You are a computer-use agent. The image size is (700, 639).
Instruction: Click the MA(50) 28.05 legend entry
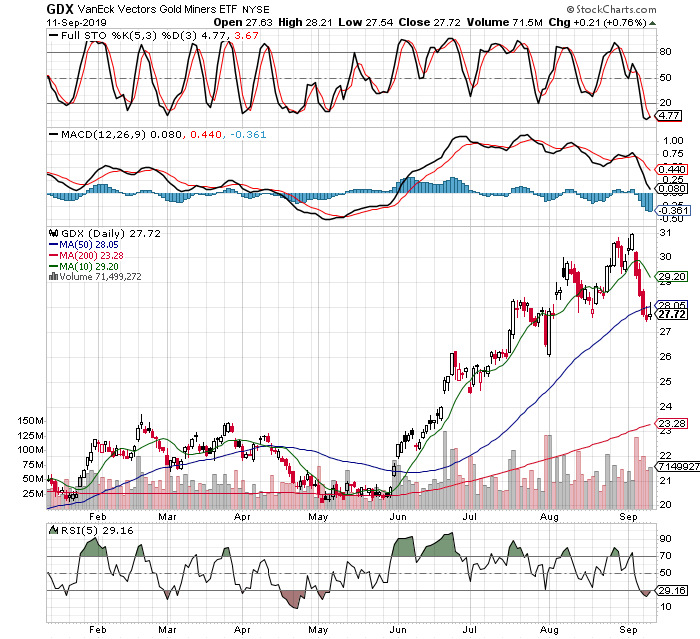[x=83, y=245]
